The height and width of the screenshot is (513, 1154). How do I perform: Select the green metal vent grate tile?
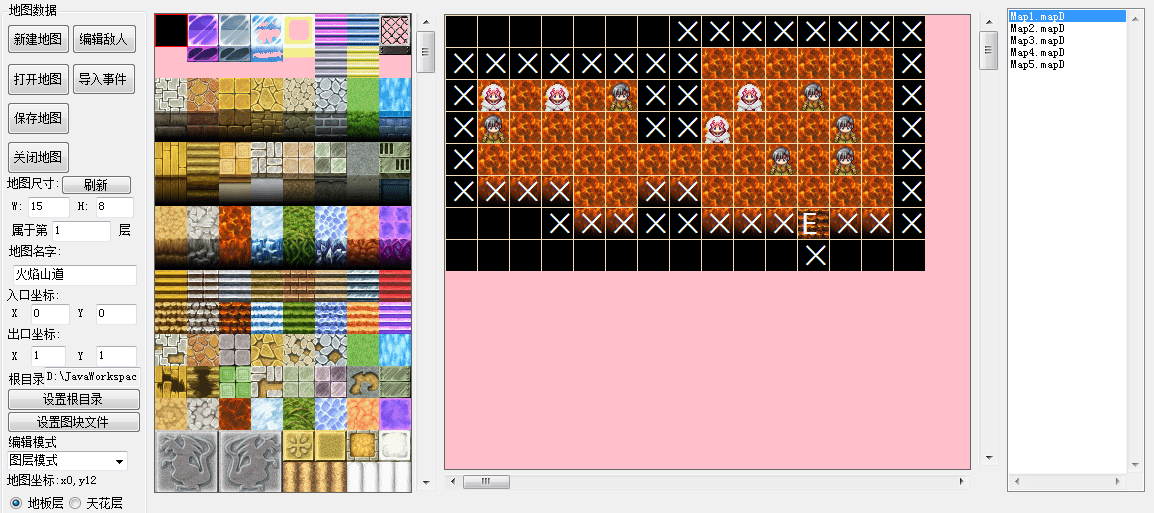394,158
